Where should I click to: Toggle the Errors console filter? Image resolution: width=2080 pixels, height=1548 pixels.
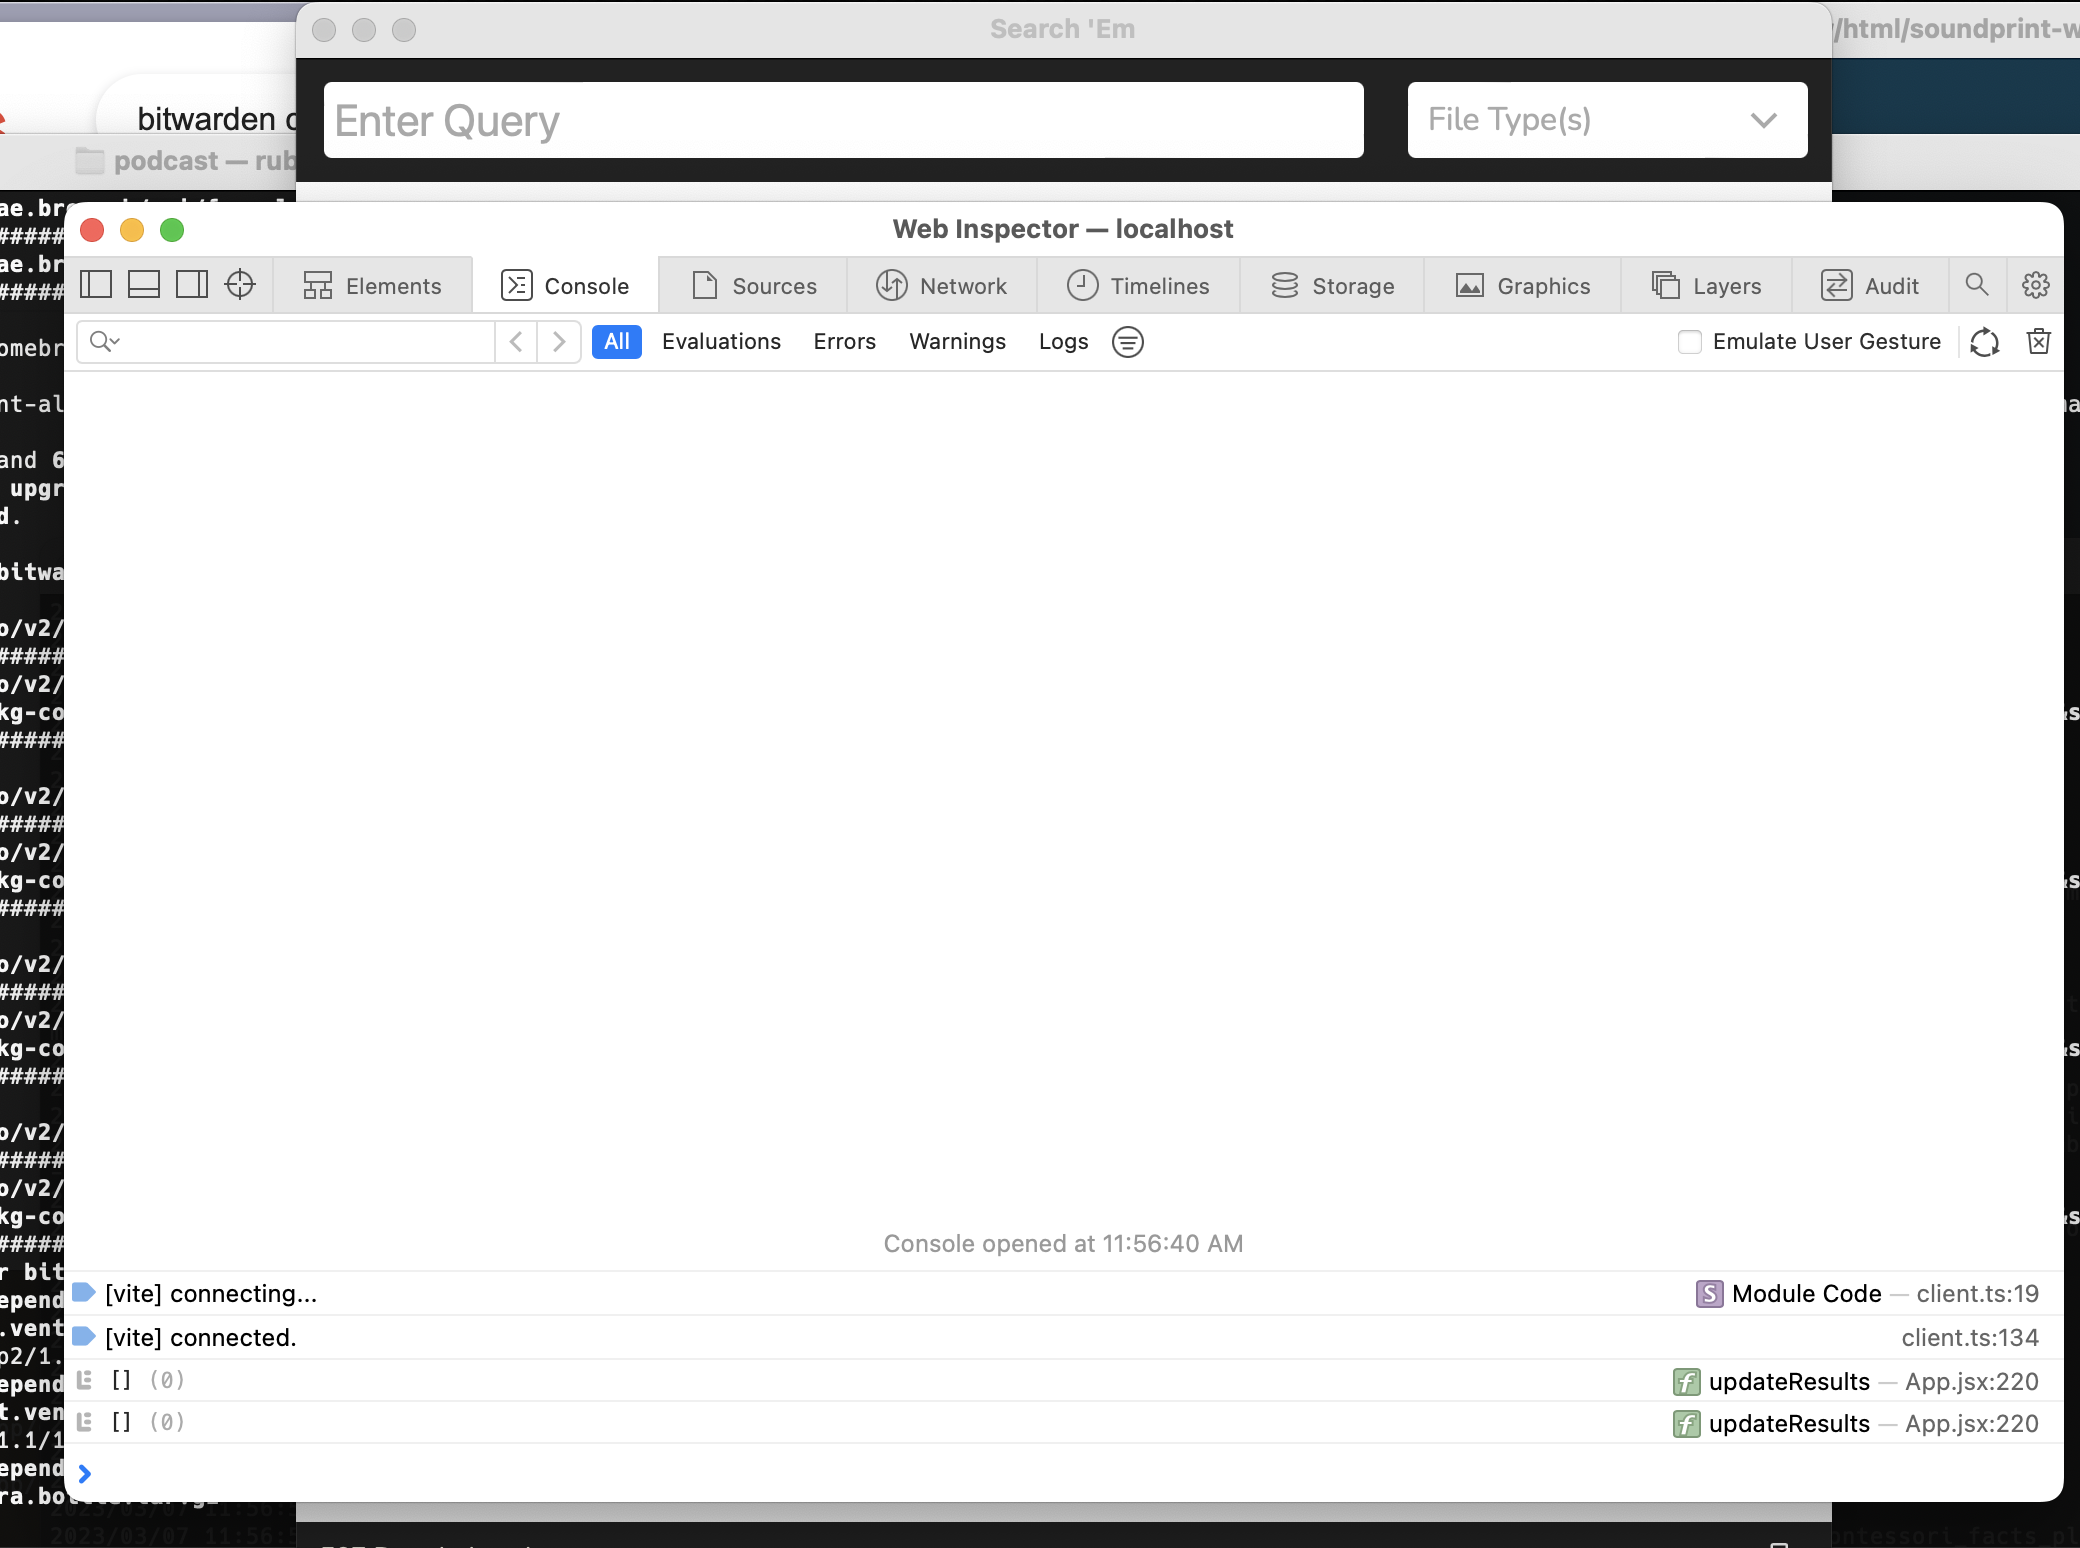click(x=844, y=341)
